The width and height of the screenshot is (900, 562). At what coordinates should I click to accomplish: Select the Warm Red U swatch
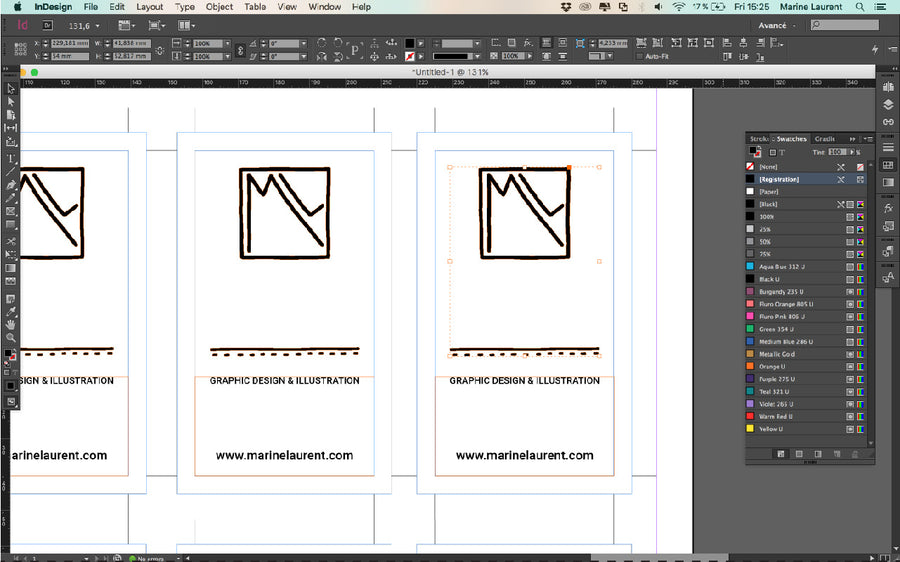point(806,416)
